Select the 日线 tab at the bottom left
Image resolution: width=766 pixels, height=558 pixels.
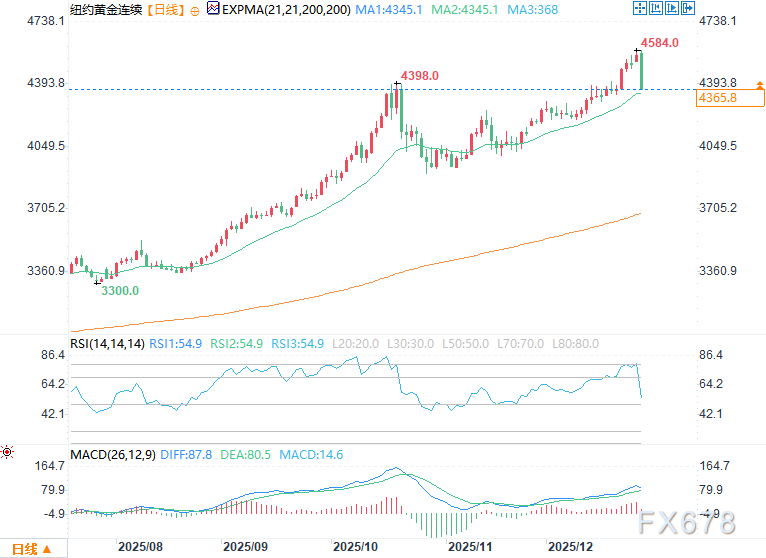pos(24,548)
